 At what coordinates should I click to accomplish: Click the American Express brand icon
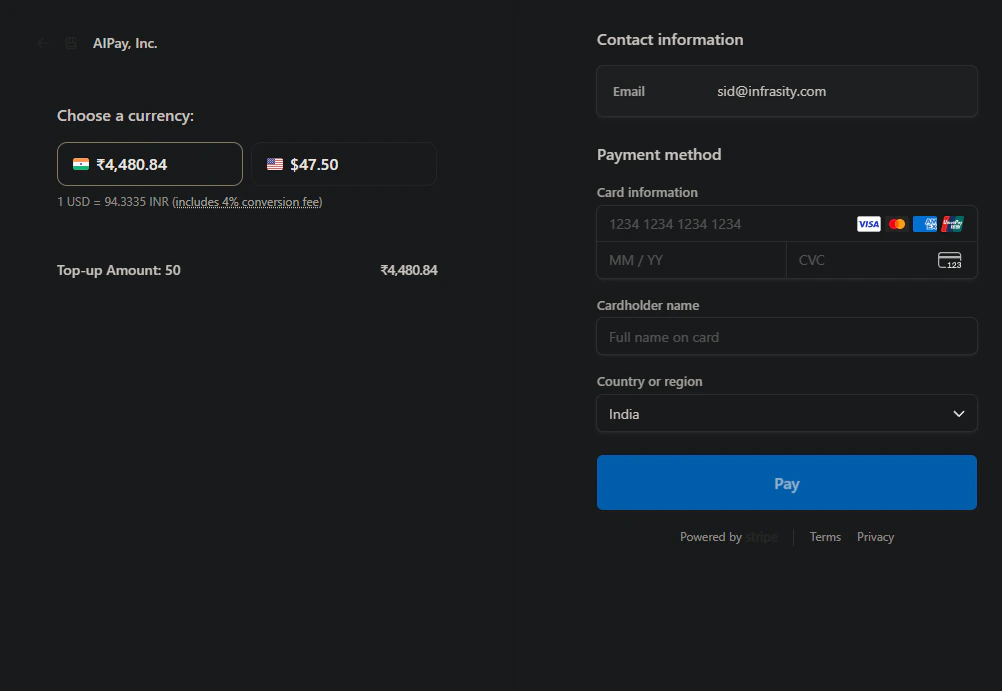[924, 224]
